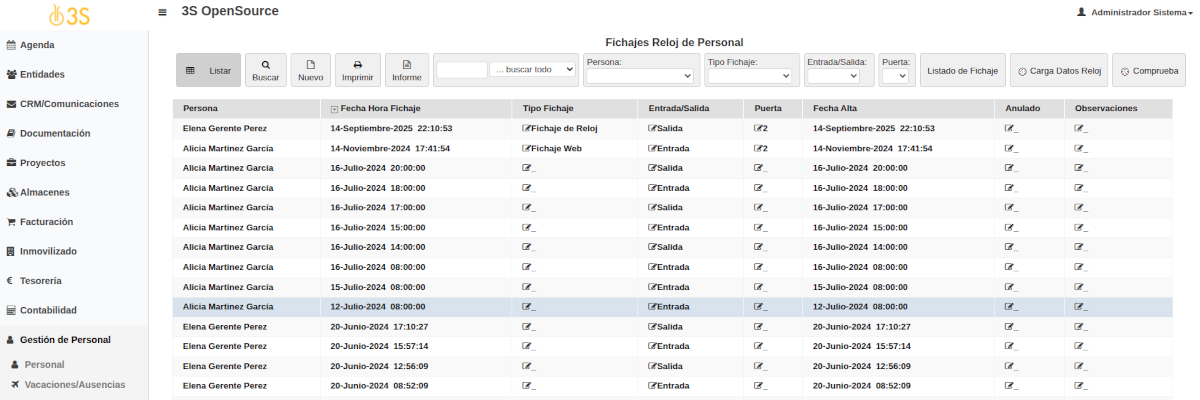The image size is (1200, 400).
Task: Edit Tipo Fichaje of Fichaje Web row
Action: click(527, 148)
